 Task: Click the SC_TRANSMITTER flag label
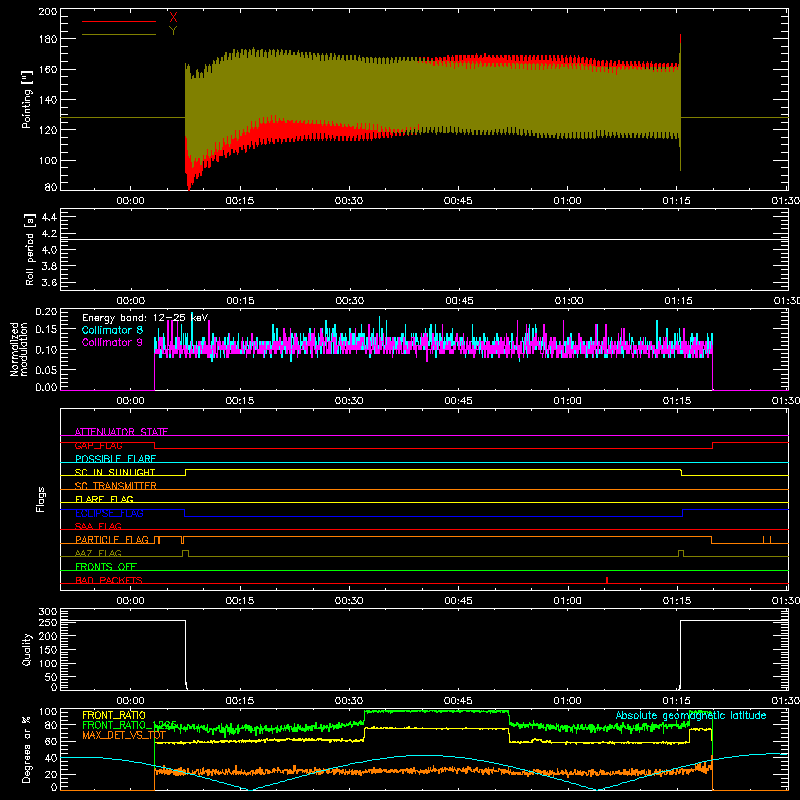click(115, 486)
